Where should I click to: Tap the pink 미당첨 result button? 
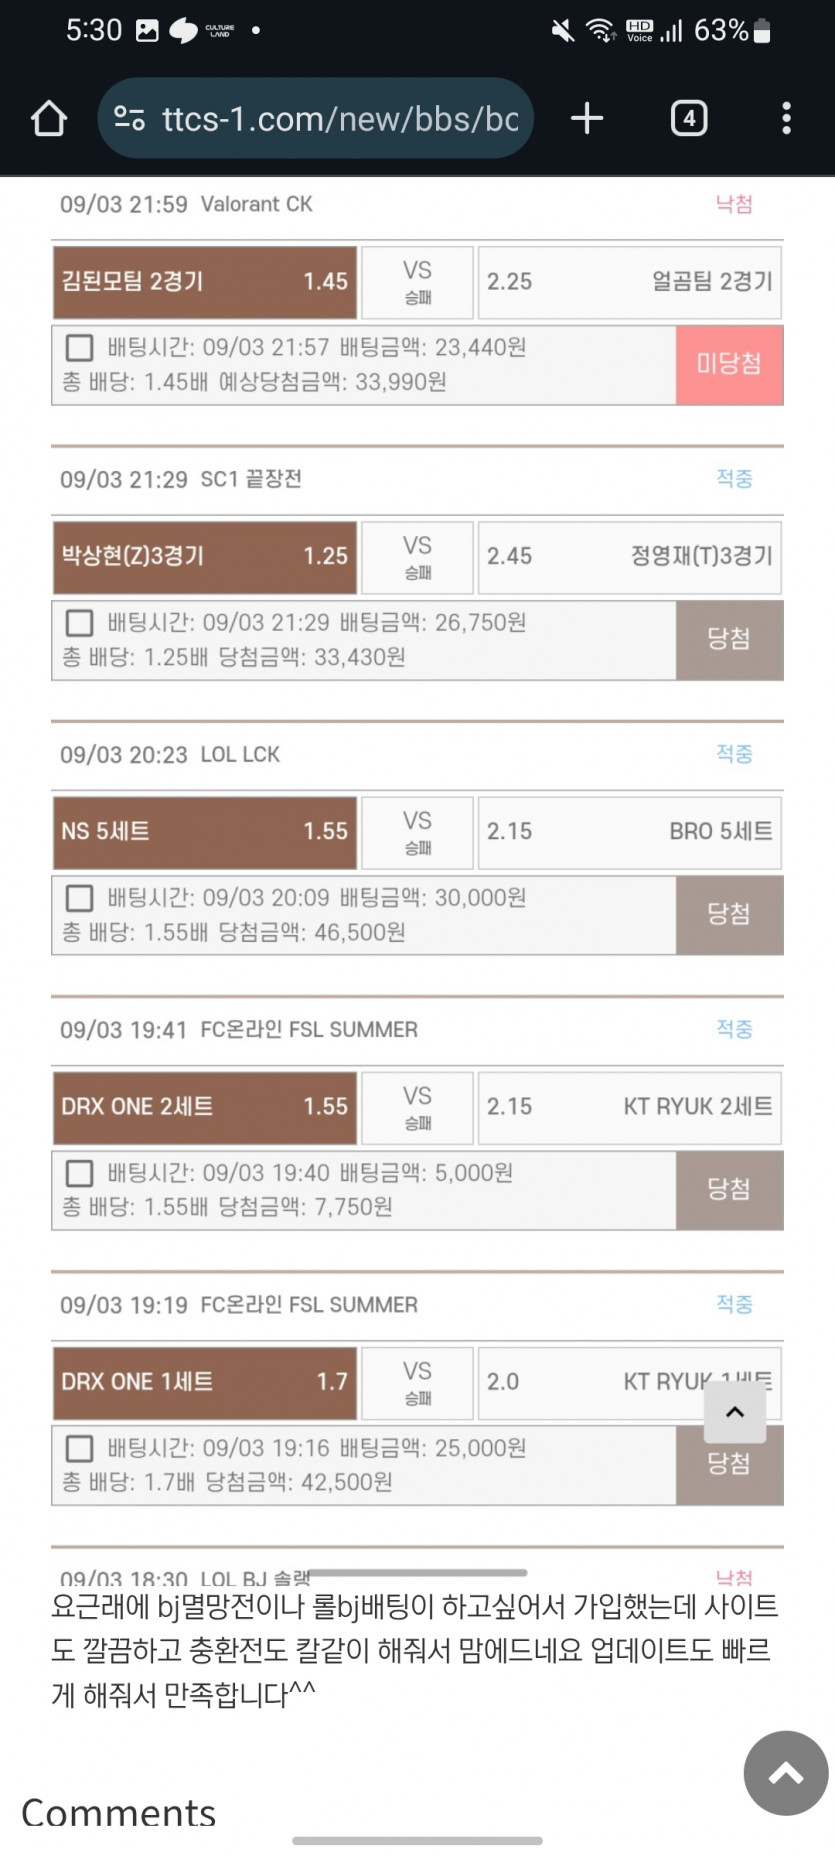click(729, 364)
